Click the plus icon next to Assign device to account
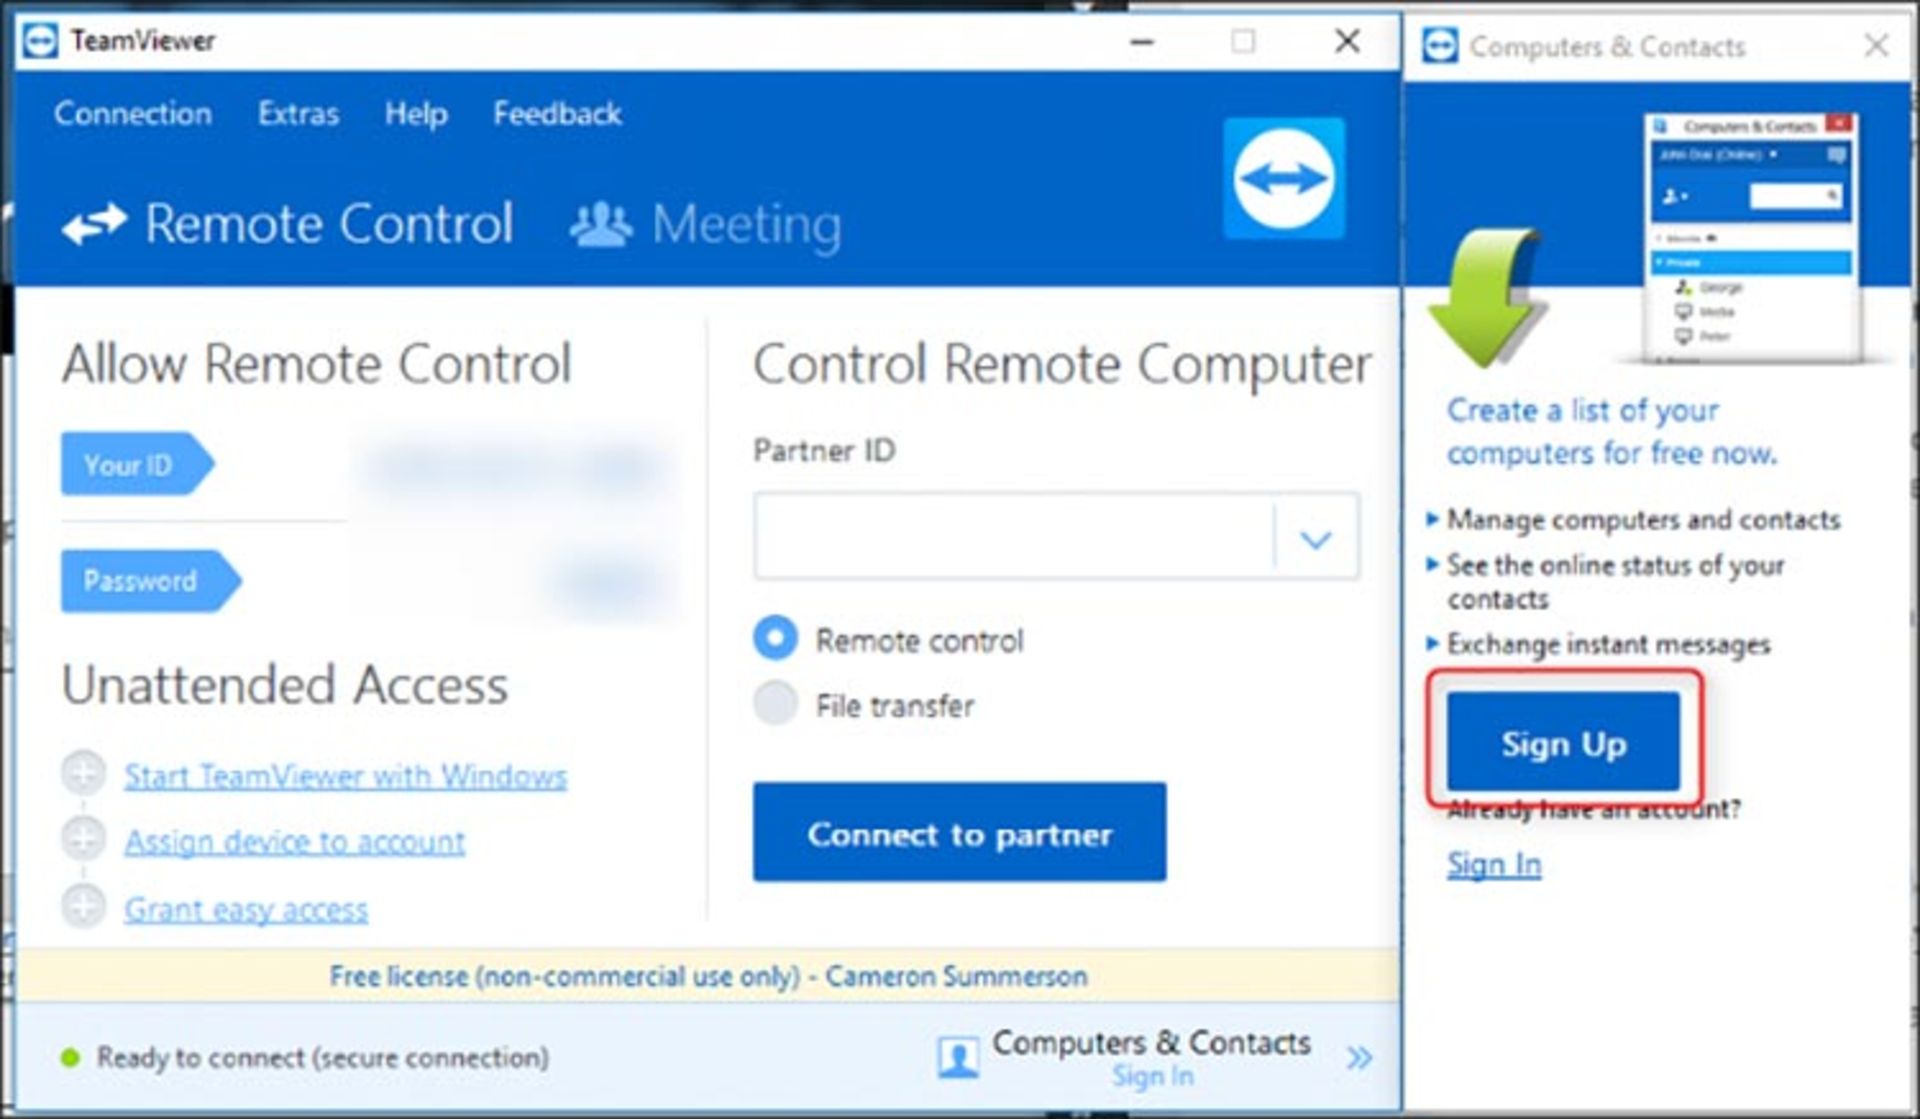 click(83, 839)
